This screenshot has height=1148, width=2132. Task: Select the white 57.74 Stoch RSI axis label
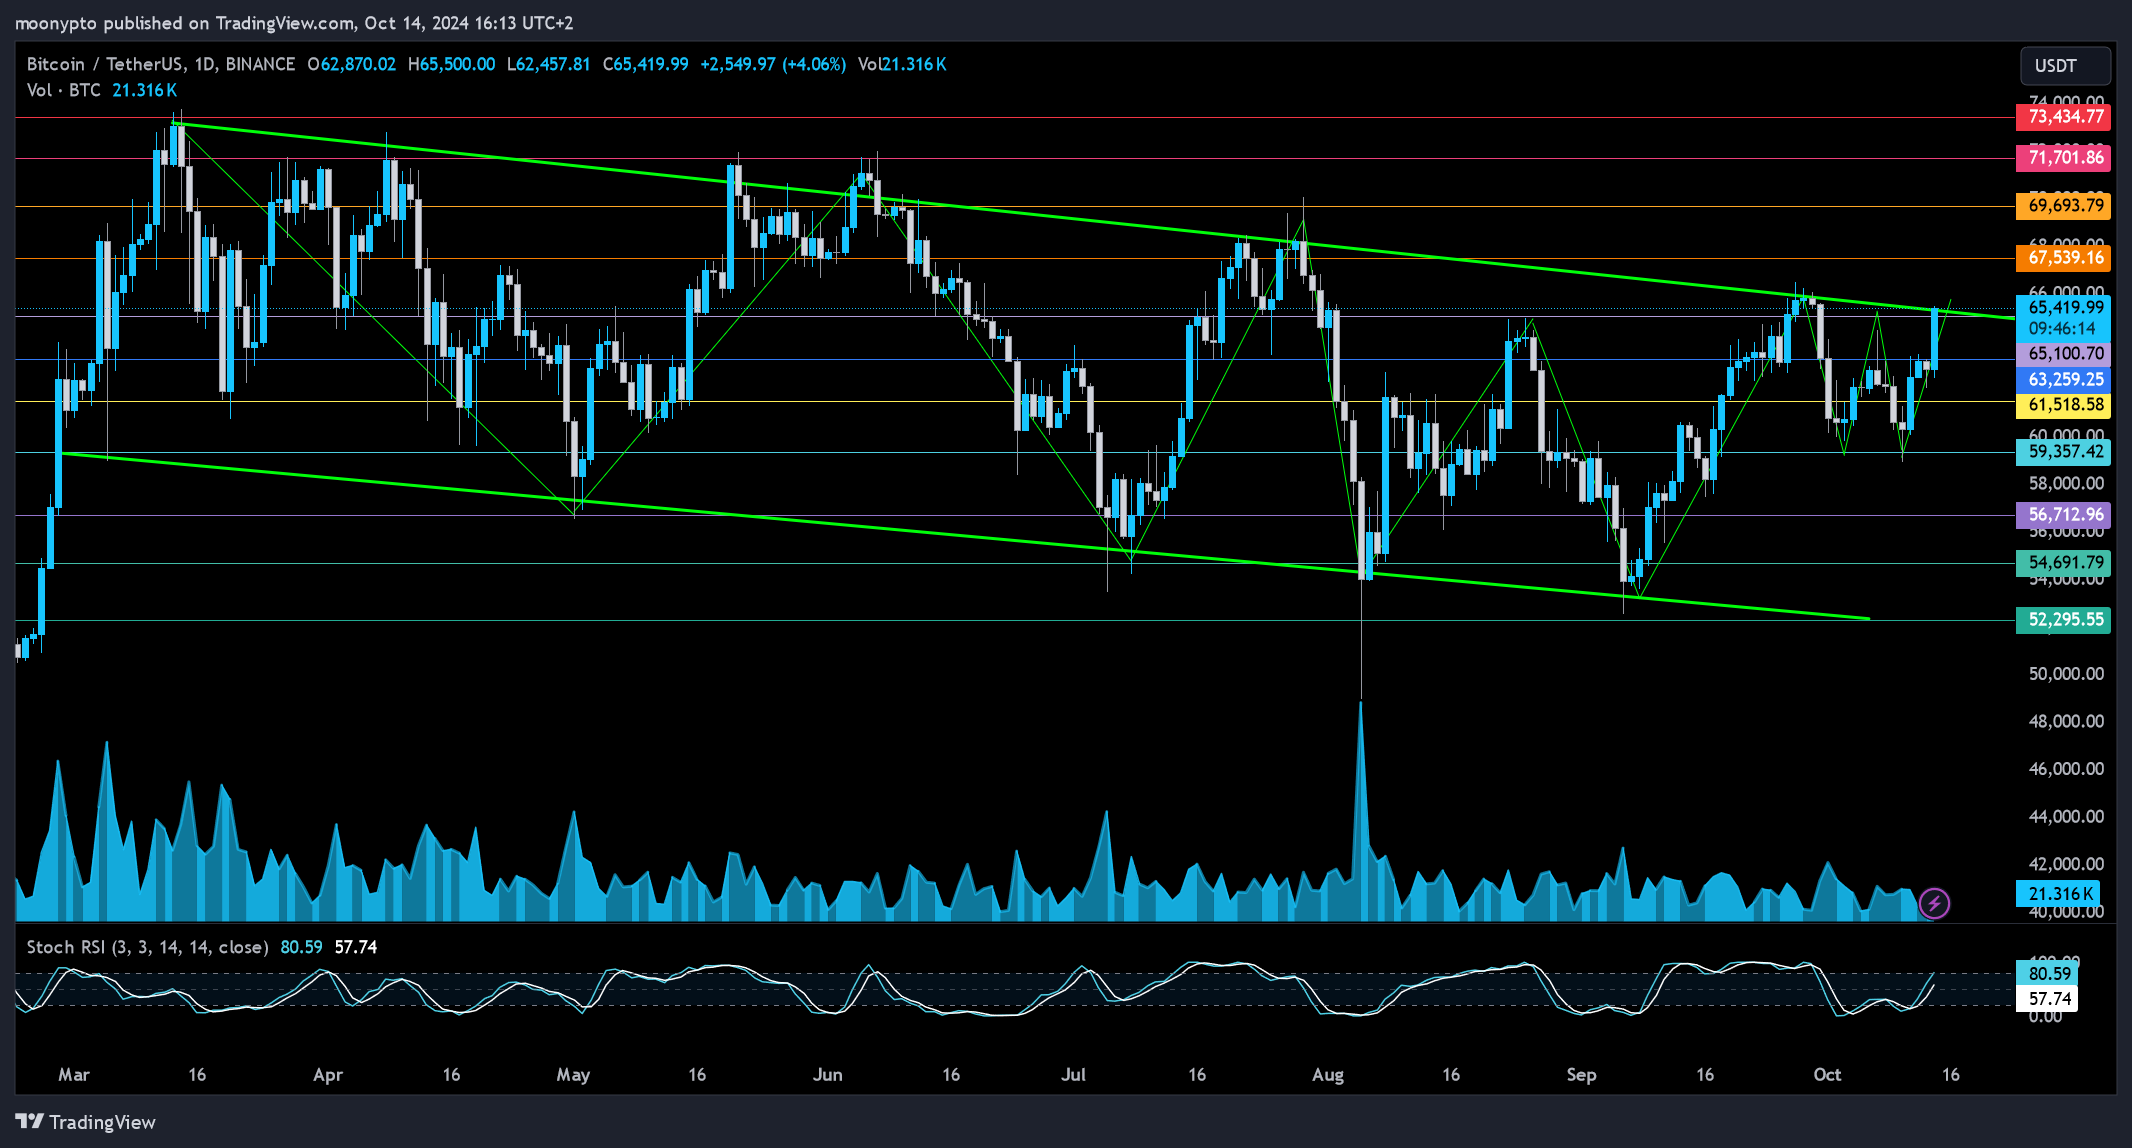tap(2046, 999)
